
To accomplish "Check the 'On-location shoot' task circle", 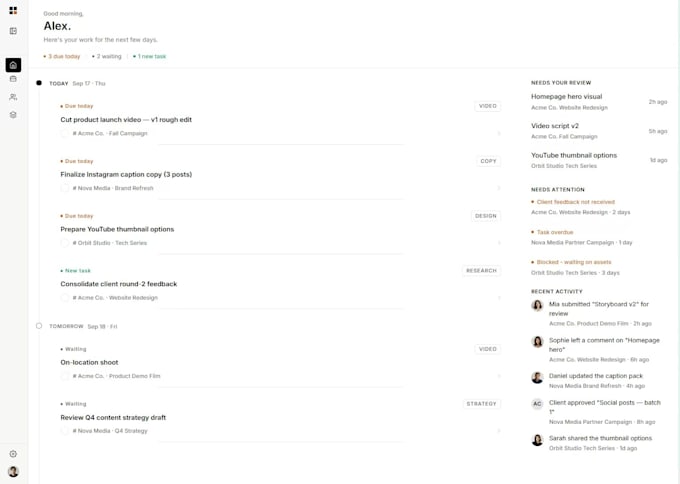I will point(65,376).
